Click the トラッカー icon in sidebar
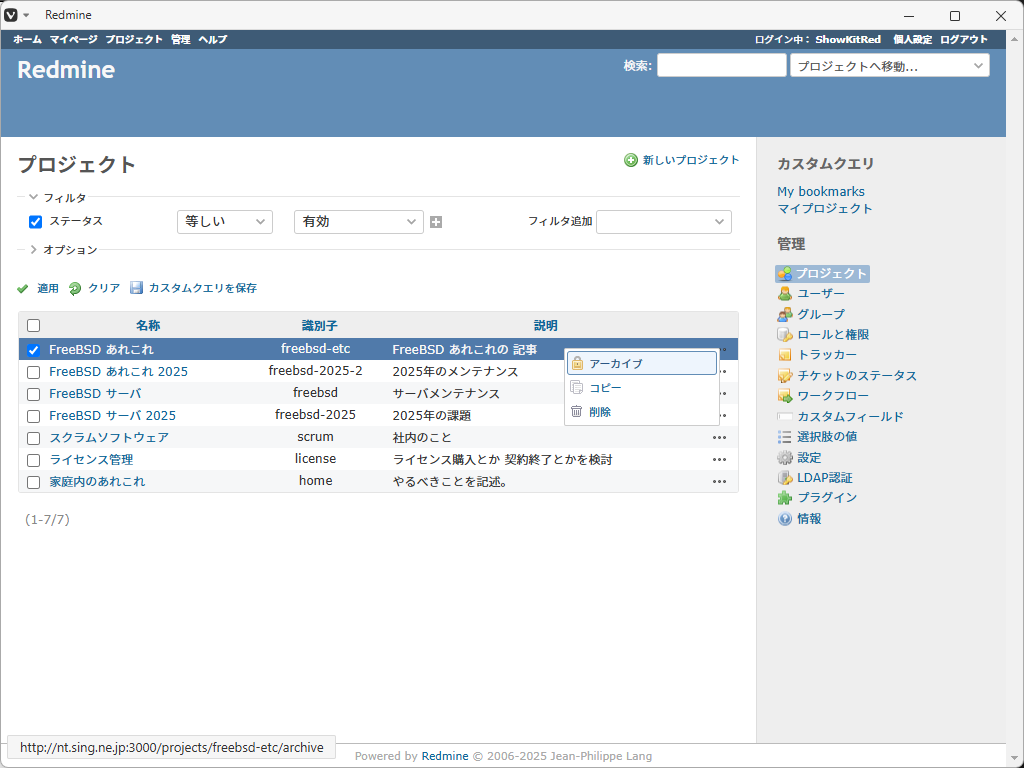This screenshot has width=1024, height=768. (x=784, y=355)
